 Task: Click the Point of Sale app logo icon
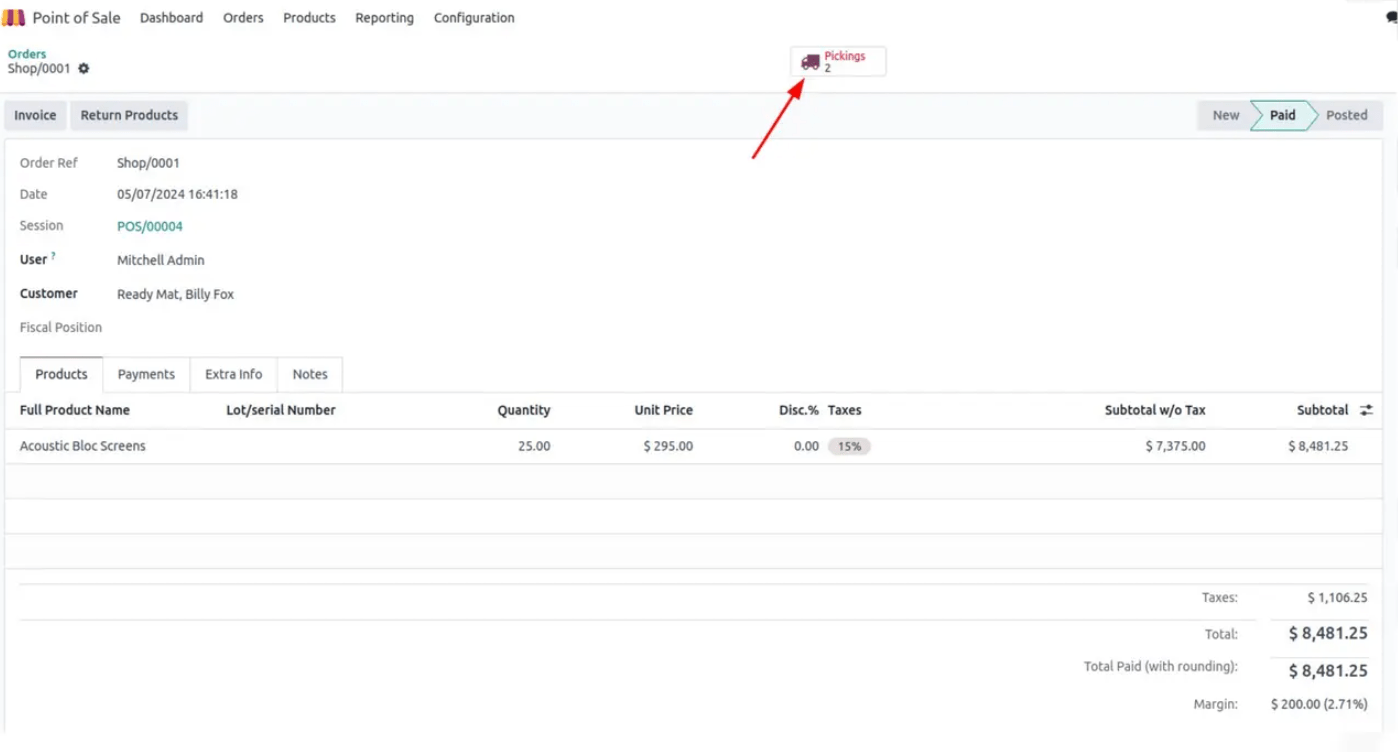(x=14, y=18)
